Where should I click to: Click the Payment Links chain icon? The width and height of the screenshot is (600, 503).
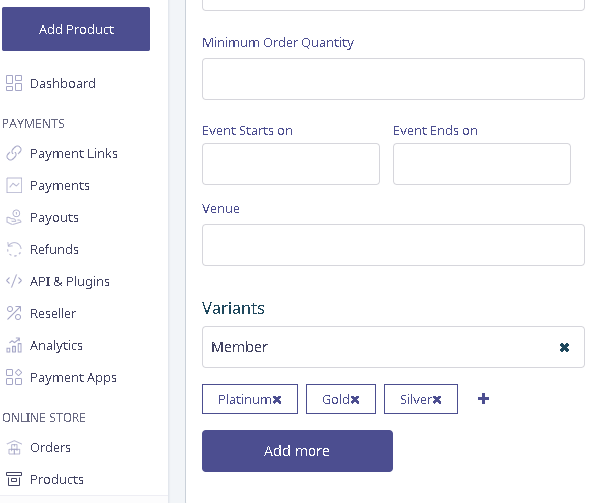pyautogui.click(x=14, y=153)
